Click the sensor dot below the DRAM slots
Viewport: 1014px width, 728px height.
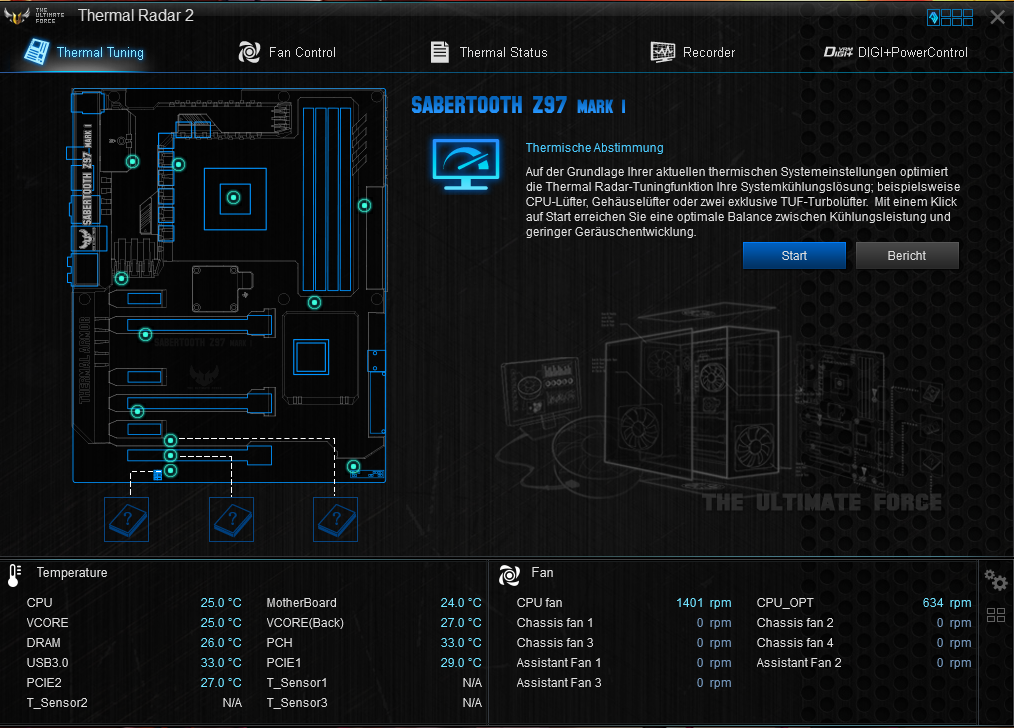click(314, 302)
